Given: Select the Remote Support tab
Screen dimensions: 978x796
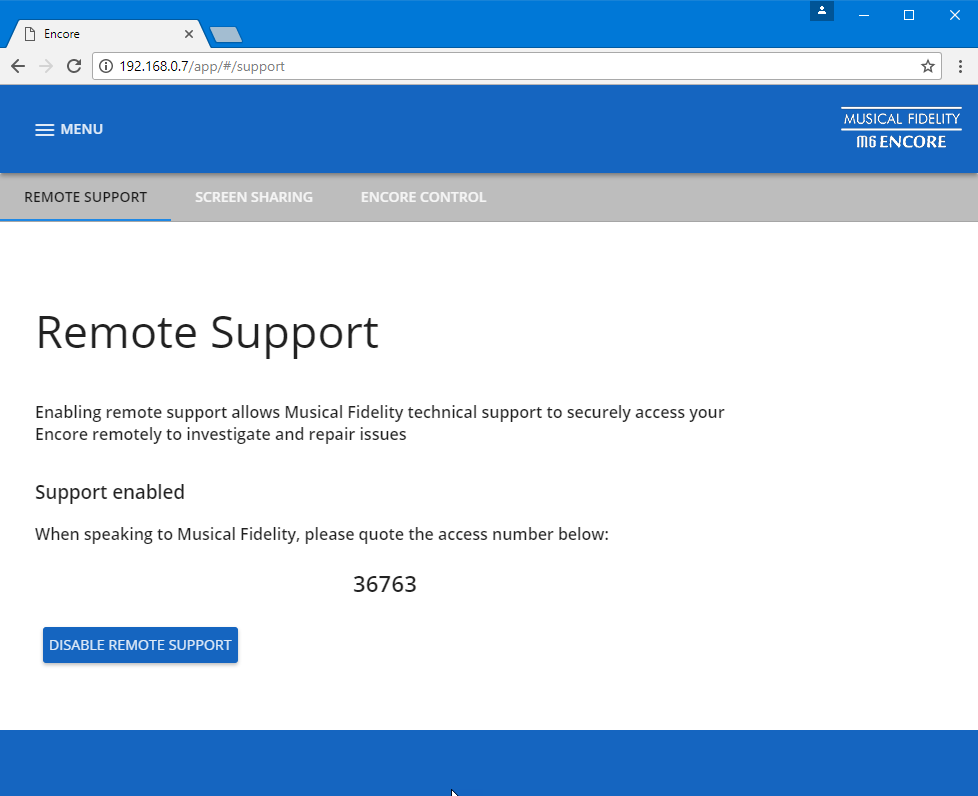Looking at the screenshot, I should click(85, 197).
